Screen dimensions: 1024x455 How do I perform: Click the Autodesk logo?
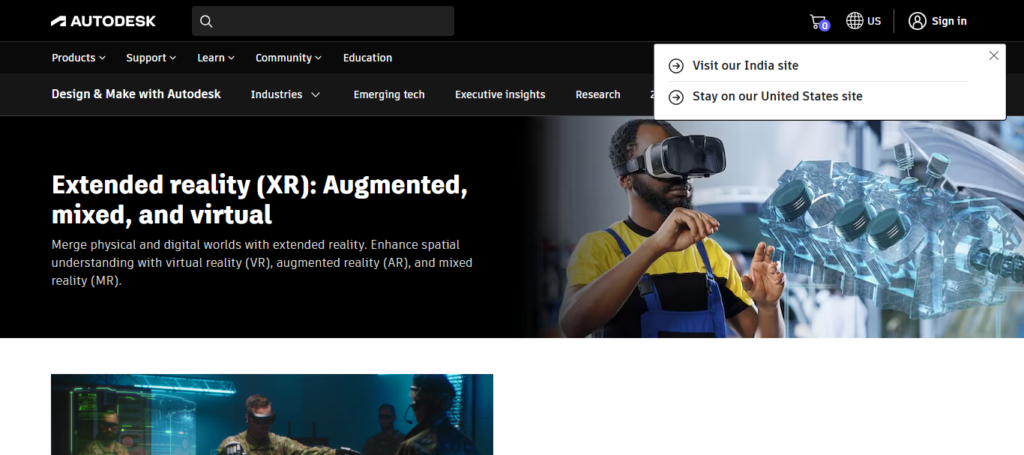[103, 21]
